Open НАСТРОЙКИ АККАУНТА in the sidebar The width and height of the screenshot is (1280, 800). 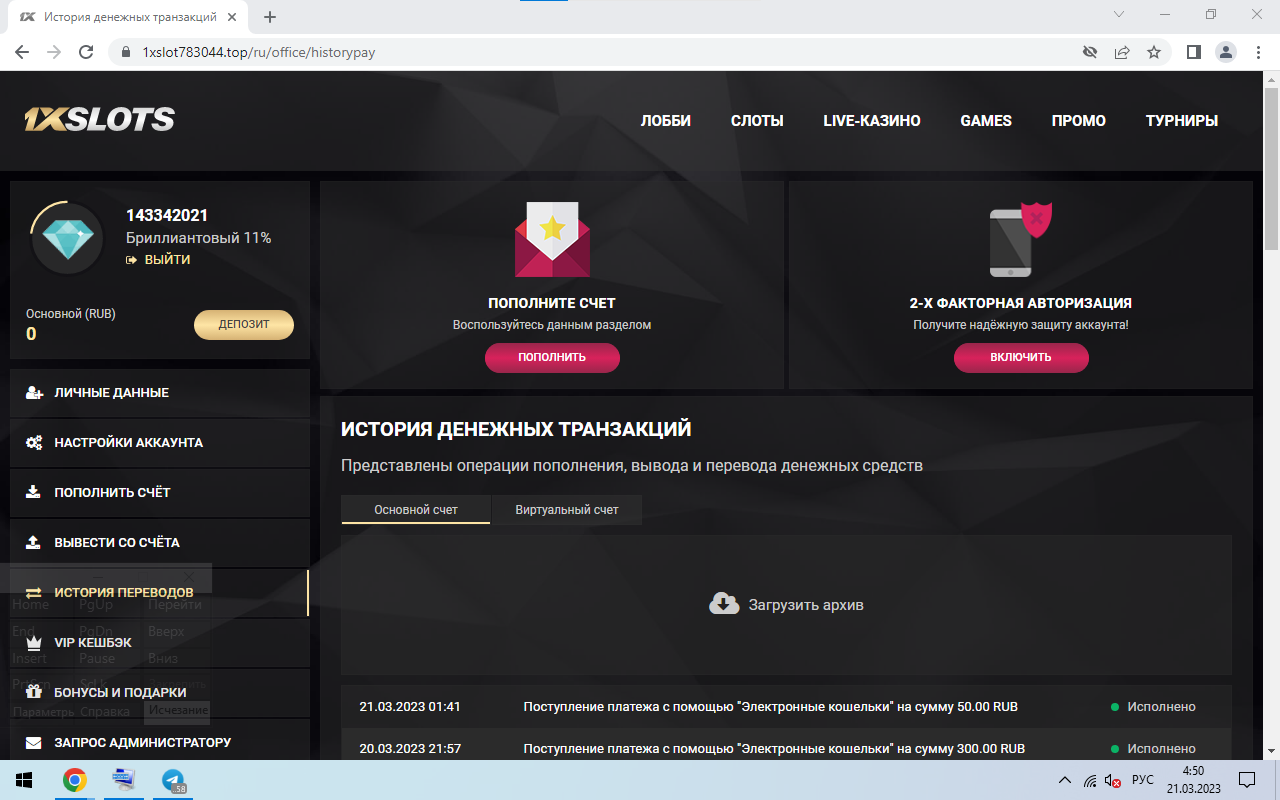coord(160,443)
